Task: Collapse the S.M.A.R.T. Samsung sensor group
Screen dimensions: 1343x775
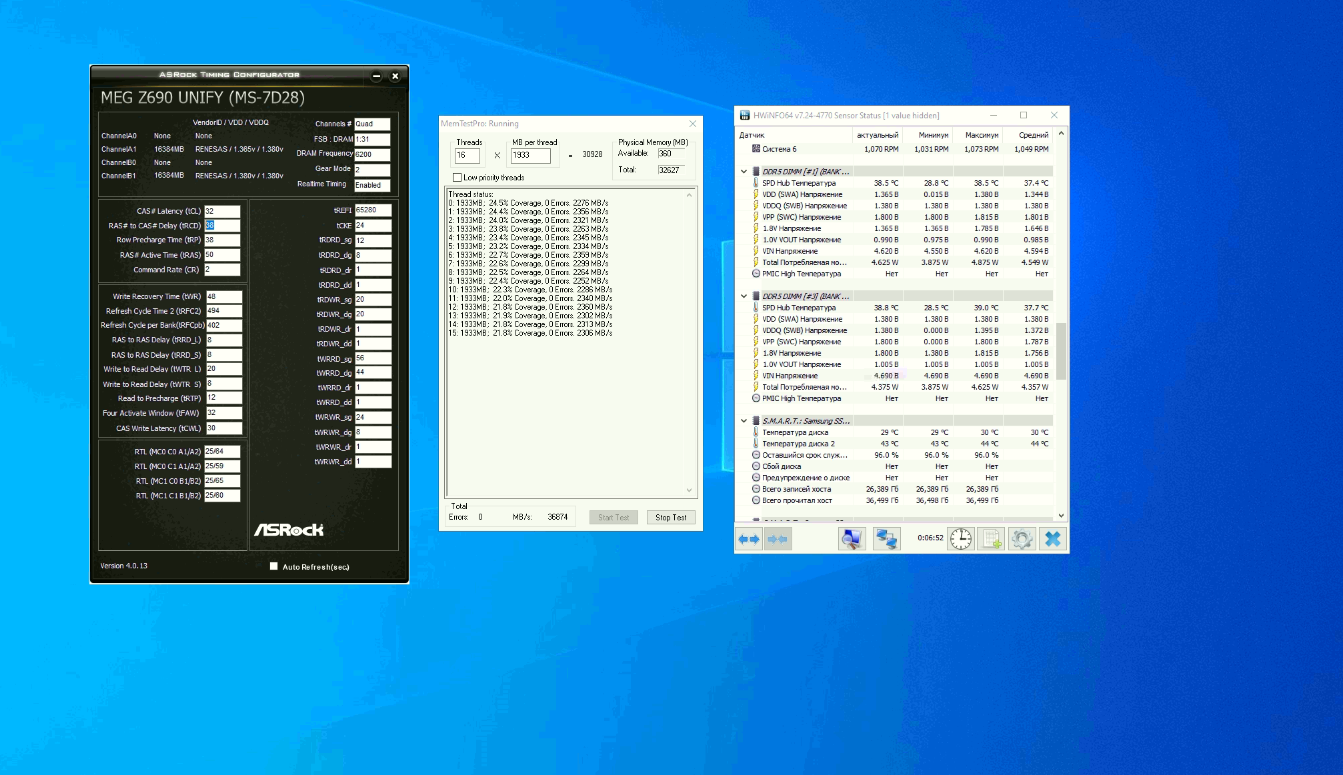Action: [x=743, y=421]
